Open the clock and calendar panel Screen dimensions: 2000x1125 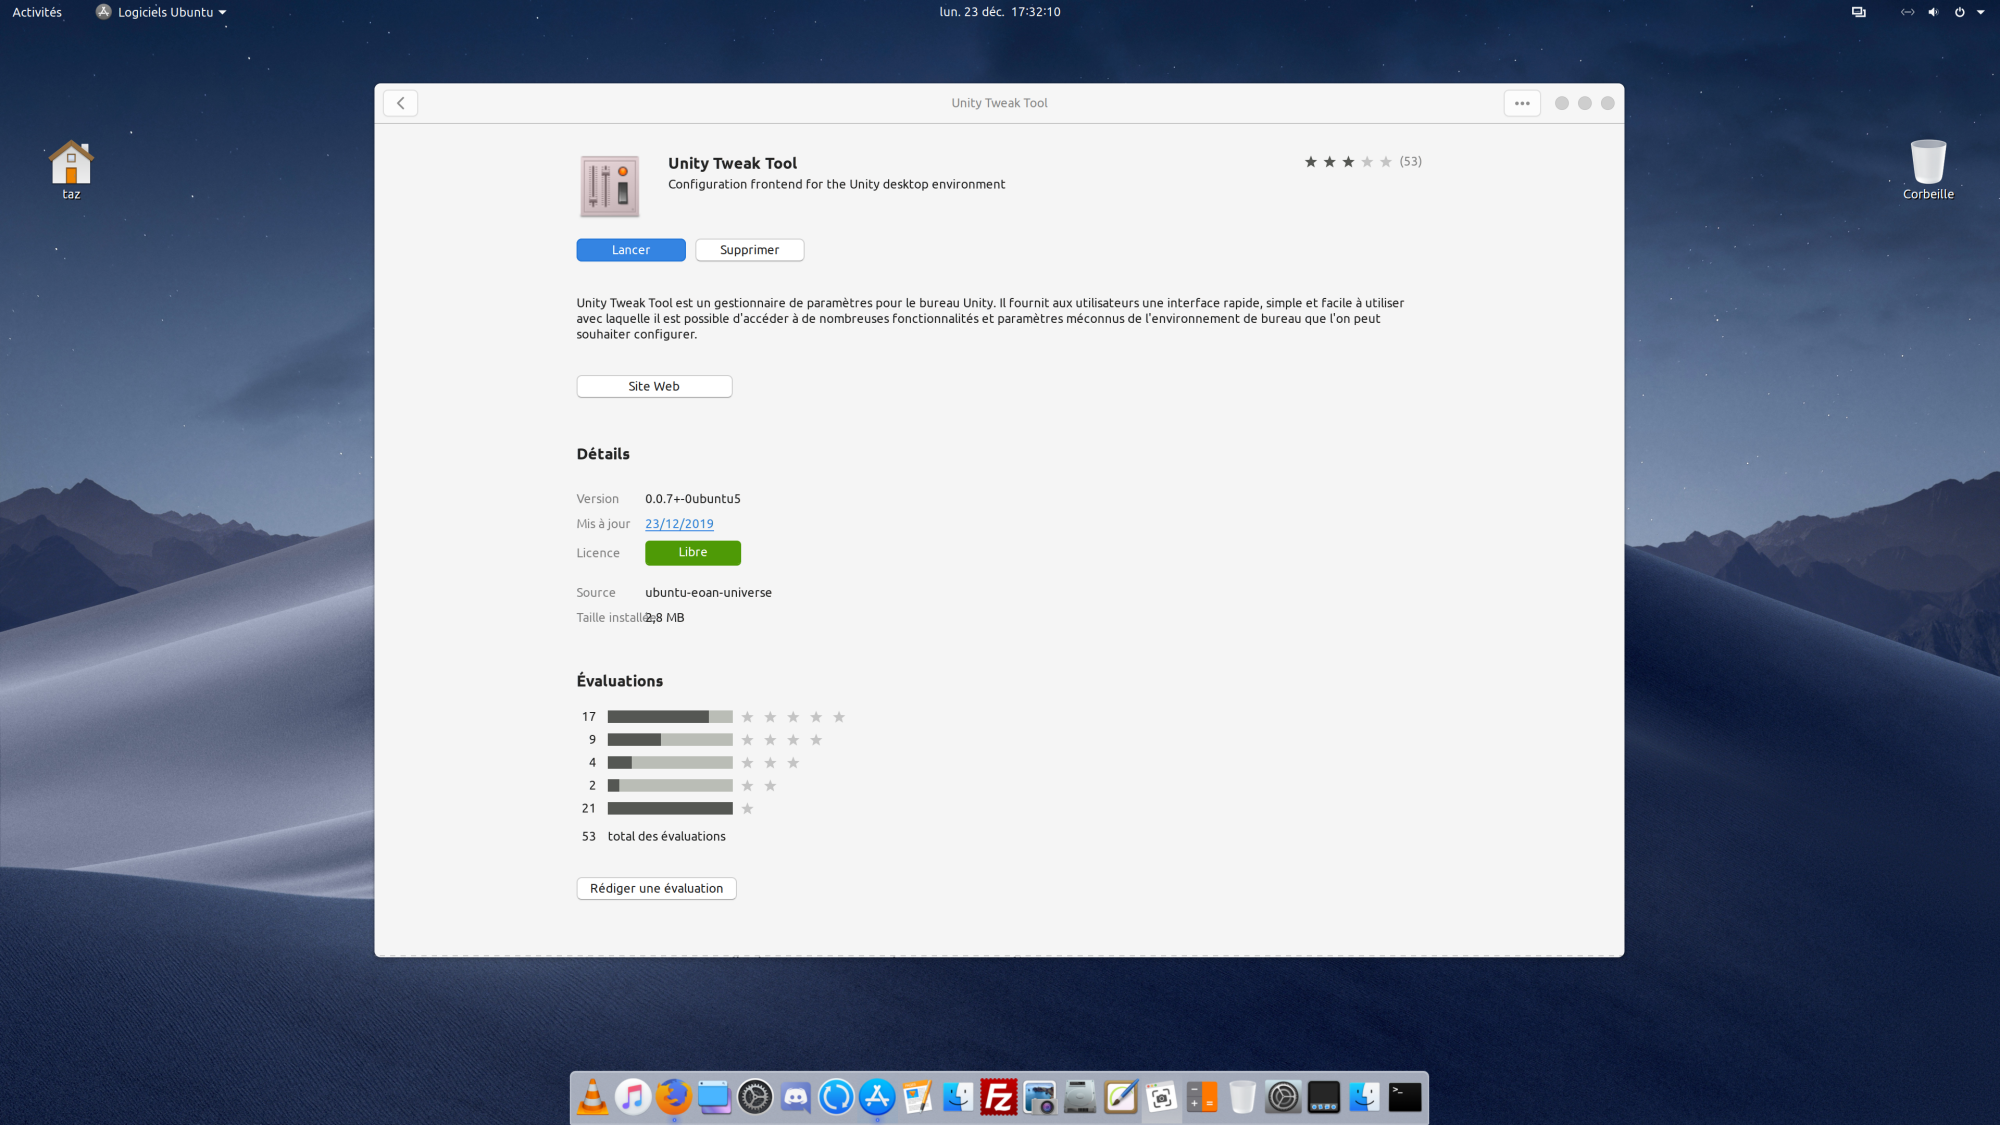click(x=999, y=12)
